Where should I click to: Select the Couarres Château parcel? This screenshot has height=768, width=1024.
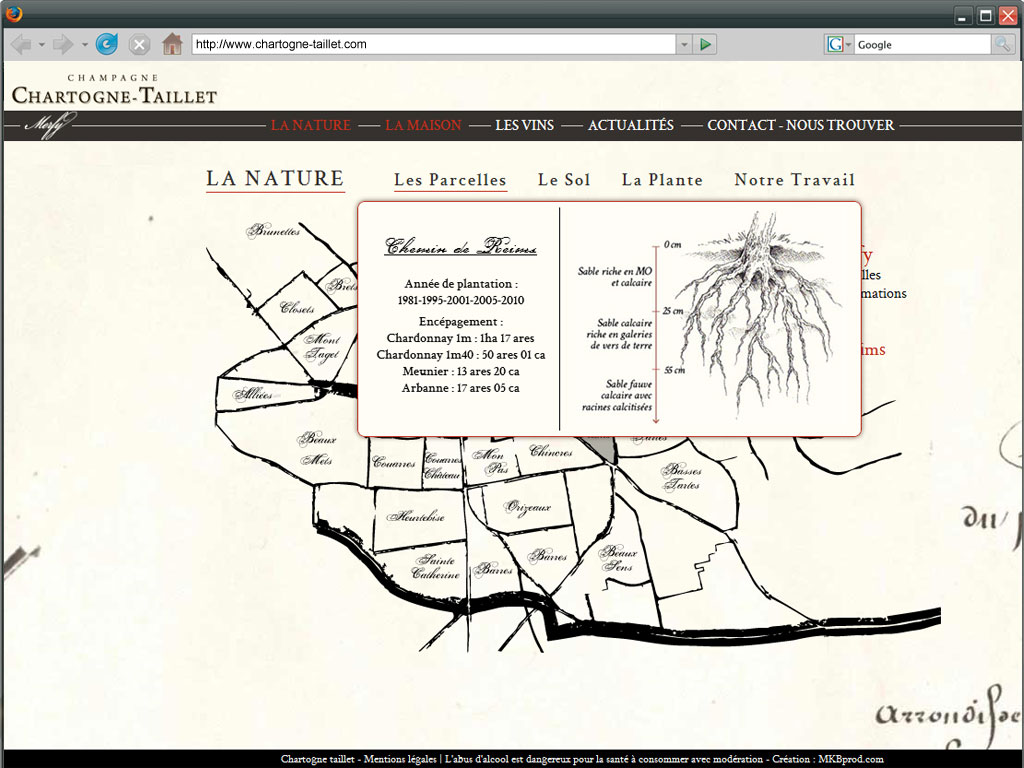pos(443,467)
